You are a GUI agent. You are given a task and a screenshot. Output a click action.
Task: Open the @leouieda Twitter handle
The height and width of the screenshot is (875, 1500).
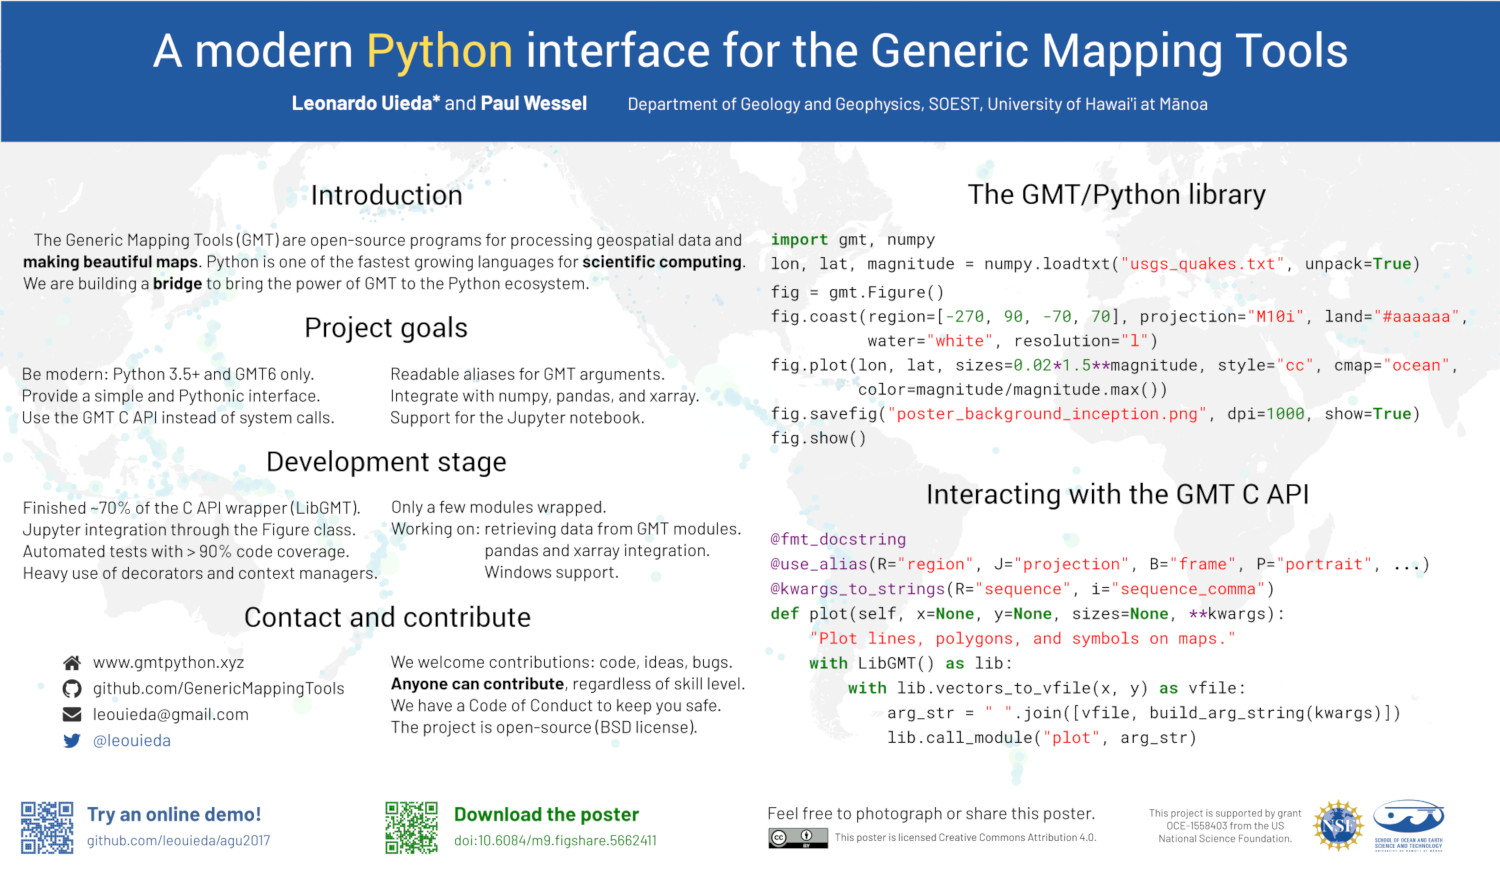pyautogui.click(x=132, y=741)
